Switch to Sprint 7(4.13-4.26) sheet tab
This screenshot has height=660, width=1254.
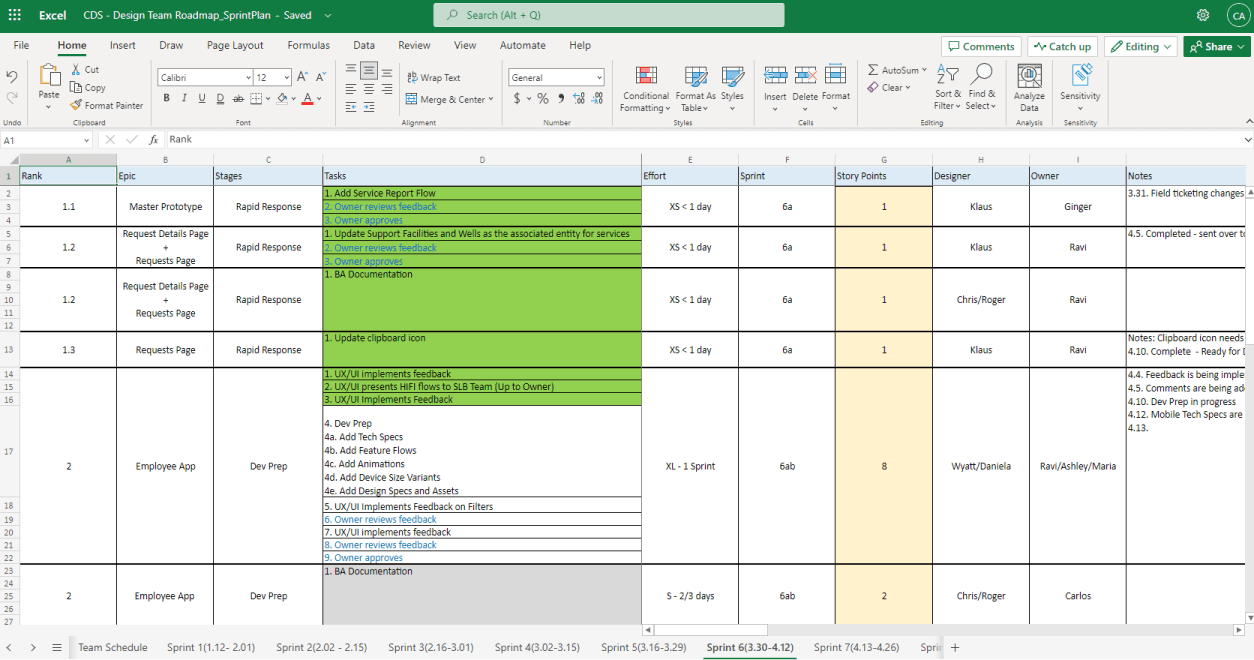tap(856, 647)
